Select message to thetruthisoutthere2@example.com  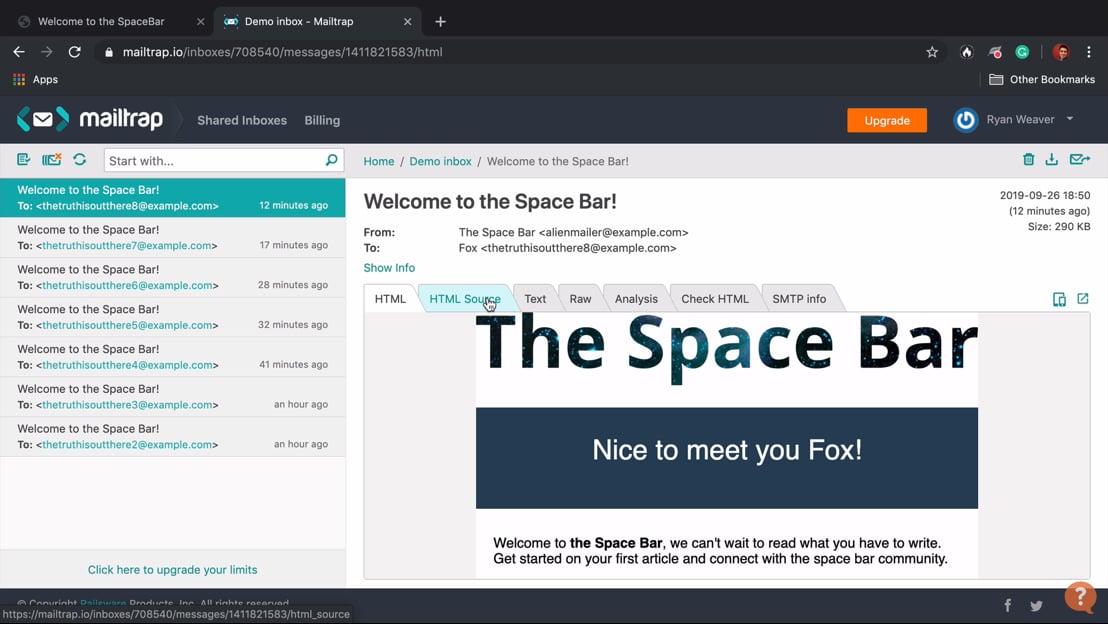click(x=172, y=436)
